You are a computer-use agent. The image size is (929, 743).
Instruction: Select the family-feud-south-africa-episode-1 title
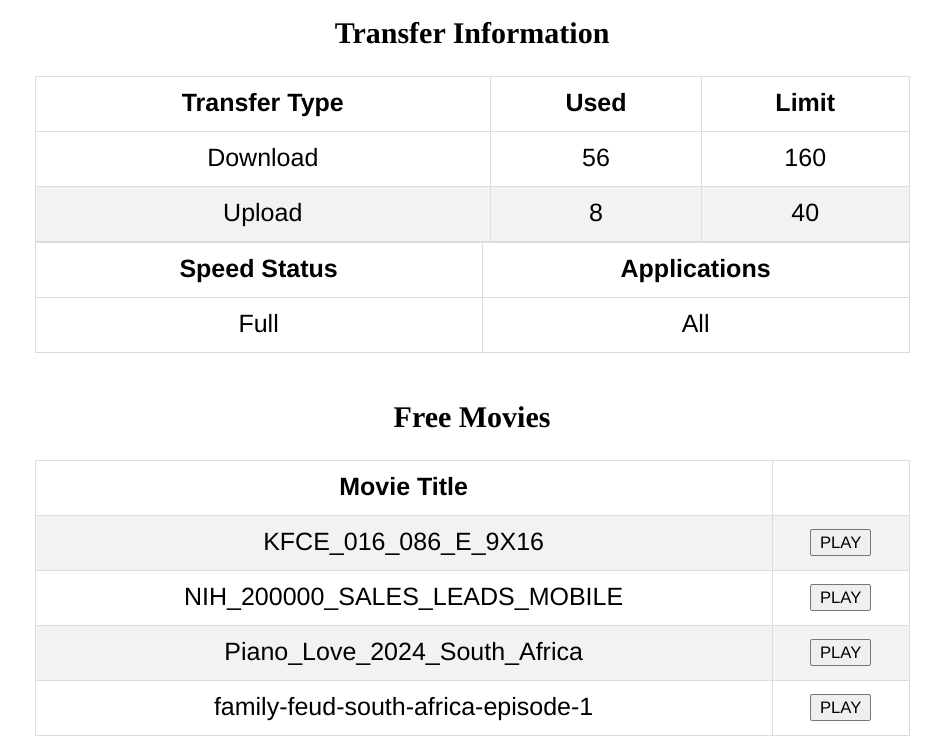coord(403,707)
